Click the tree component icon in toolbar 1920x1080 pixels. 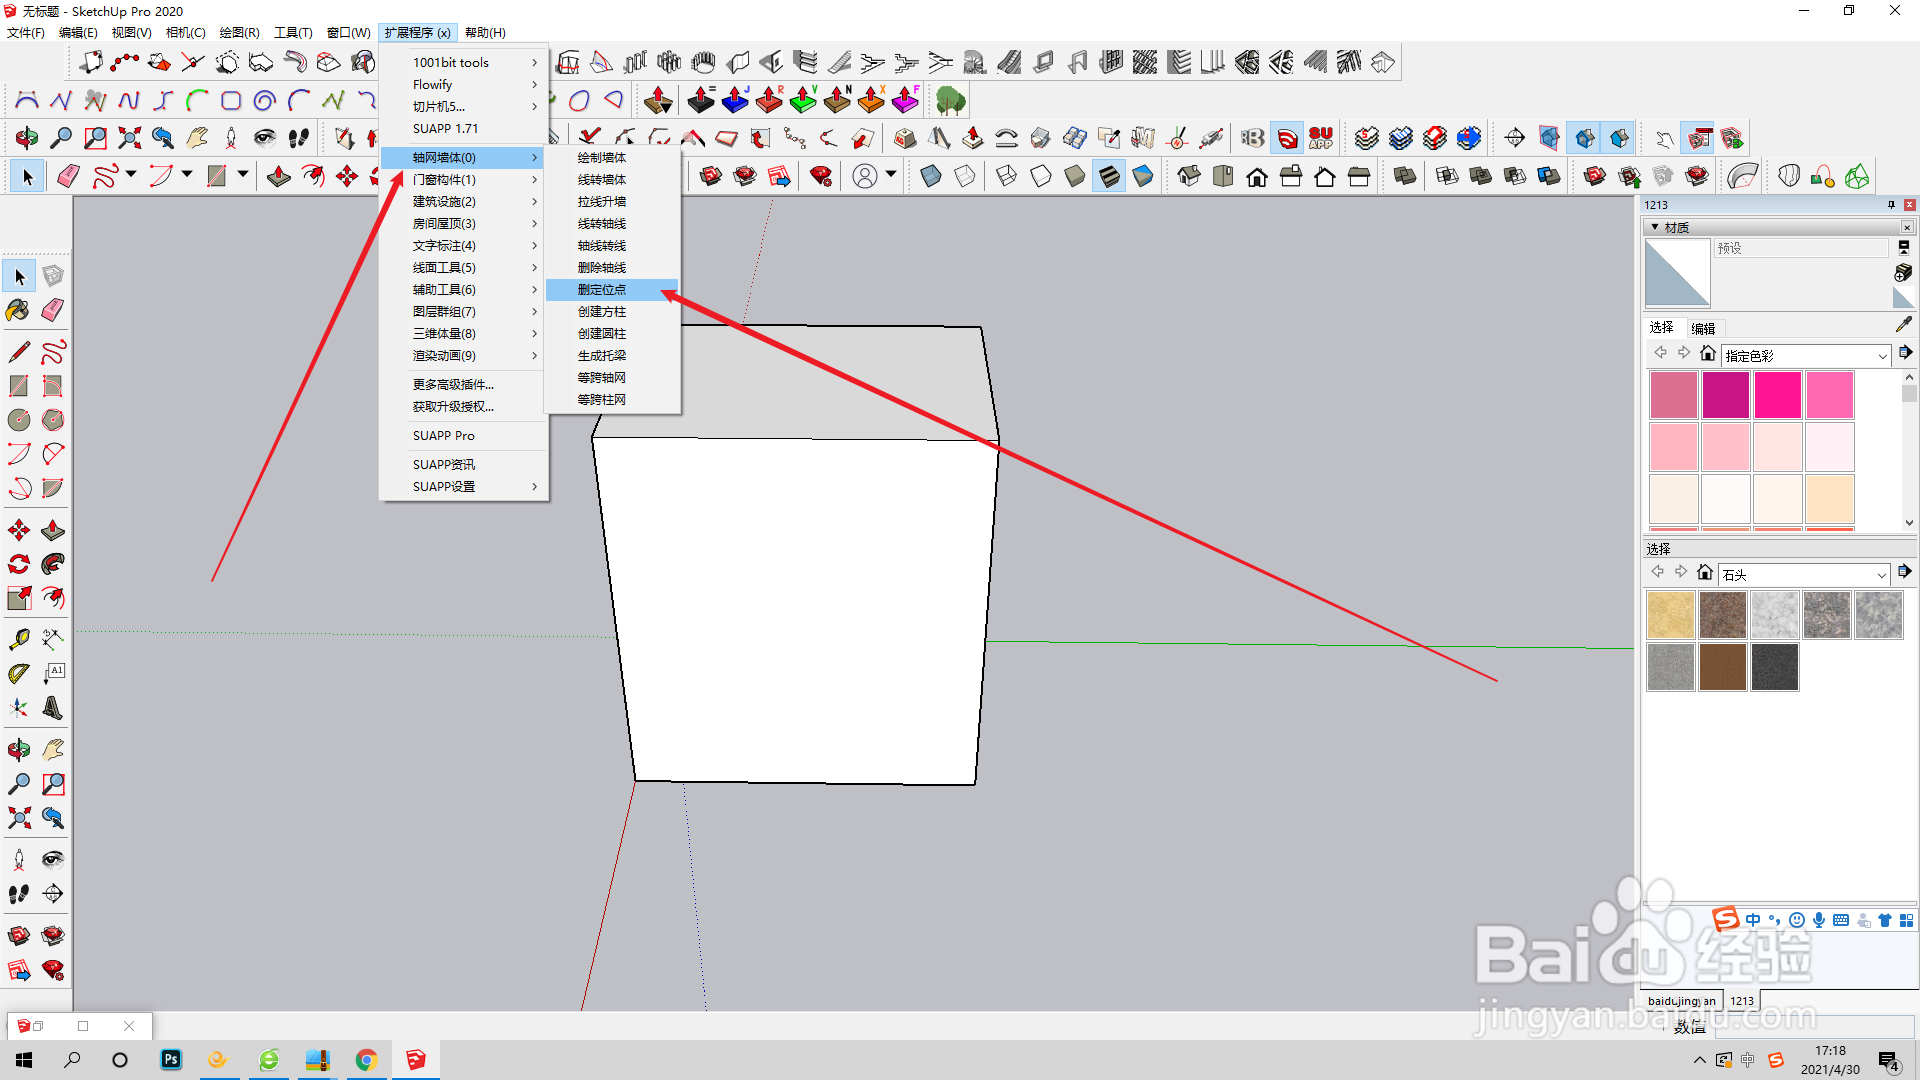tap(950, 100)
